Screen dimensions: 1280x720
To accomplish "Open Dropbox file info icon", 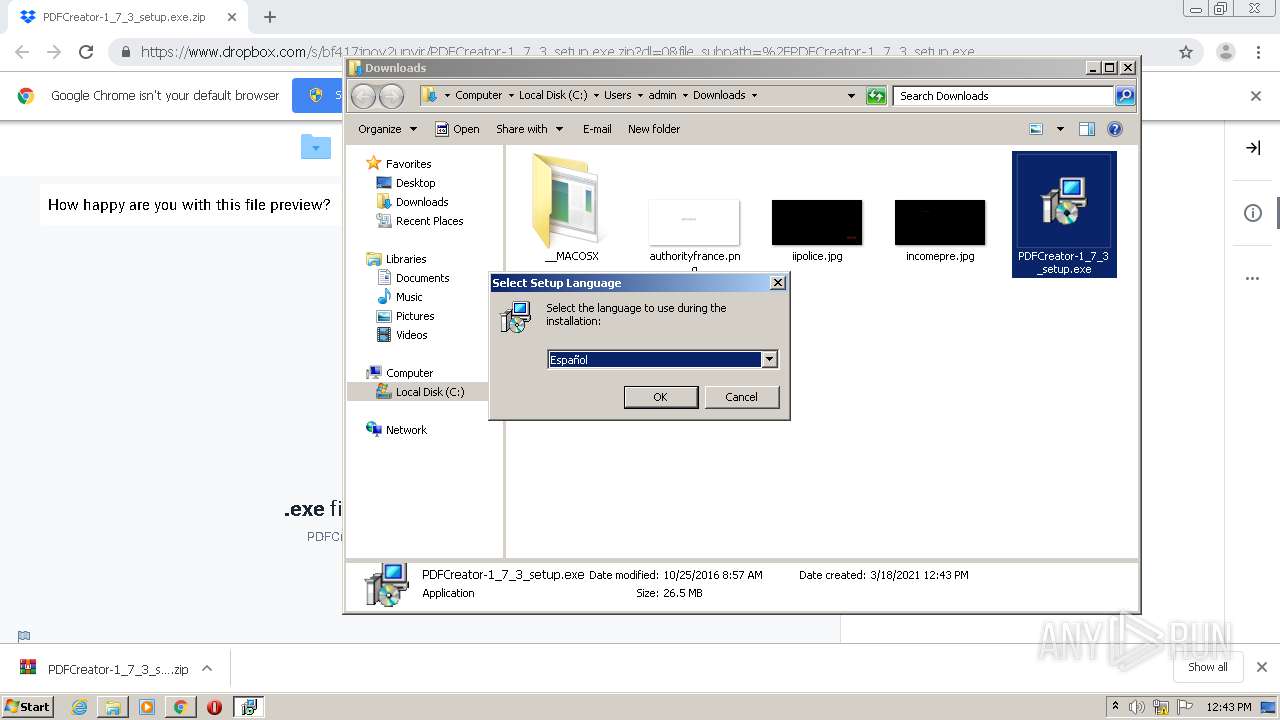I will coord(1253,213).
